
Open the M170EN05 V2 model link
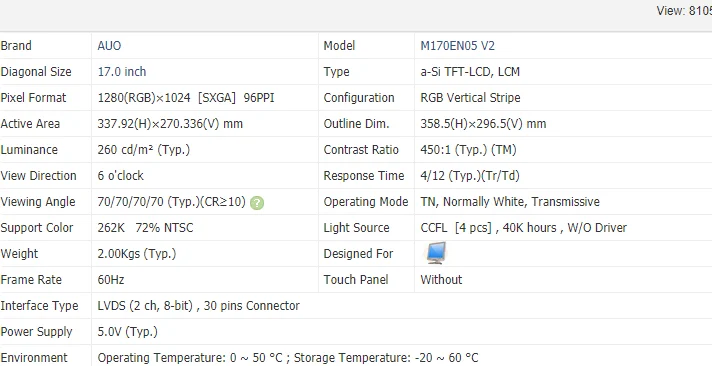457,46
